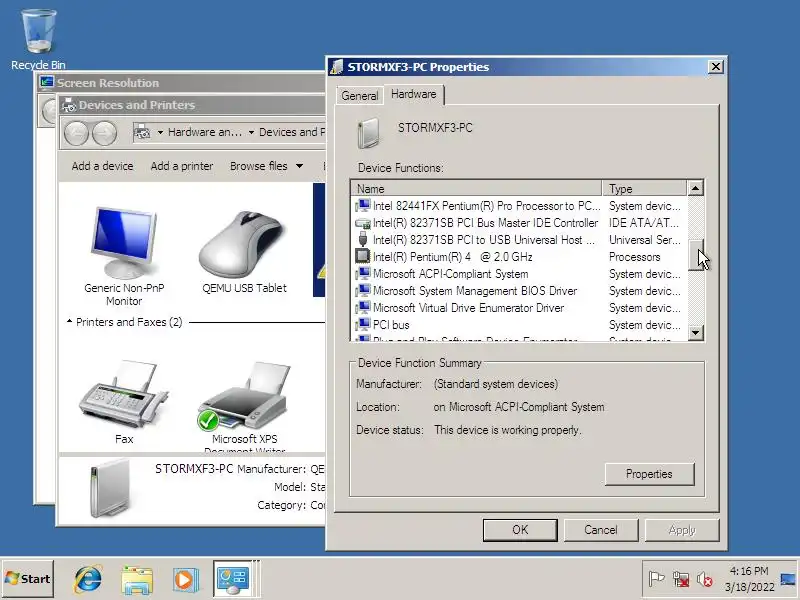Click the System Management BIOS Driver row icon

(x=363, y=291)
